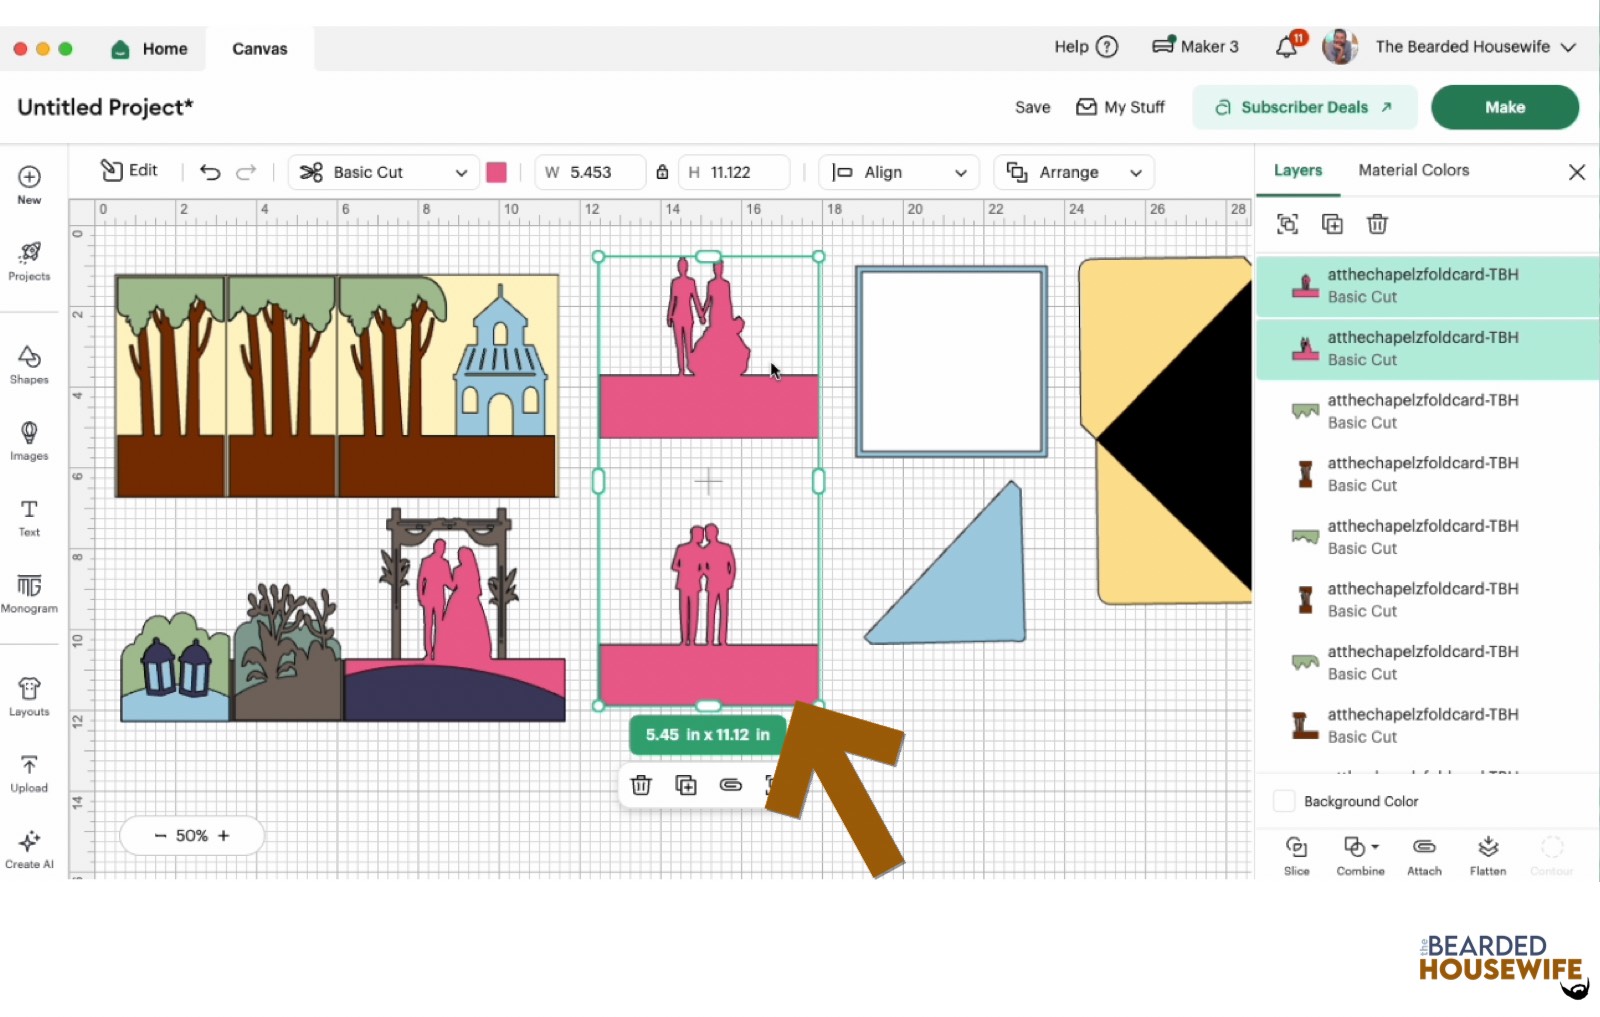Open the Monogram tool
This screenshot has height=1017, width=1600.
(x=29, y=593)
